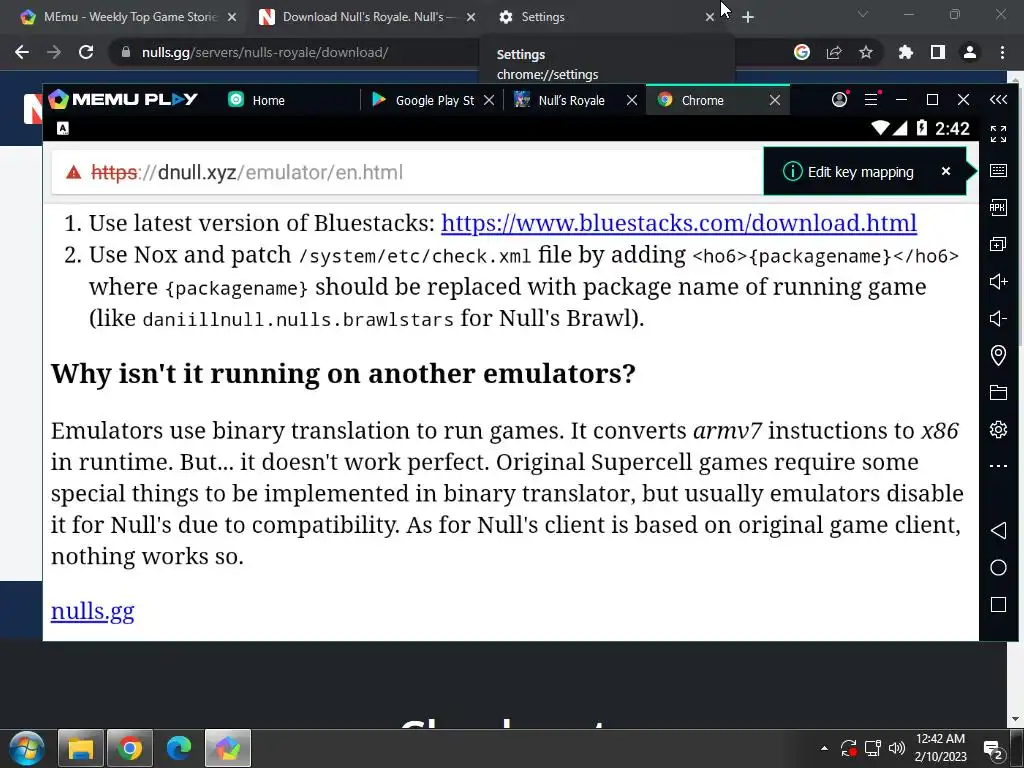1024x768 pixels.
Task: Open Microsoft Edge from taskbar
Action: click(179, 748)
